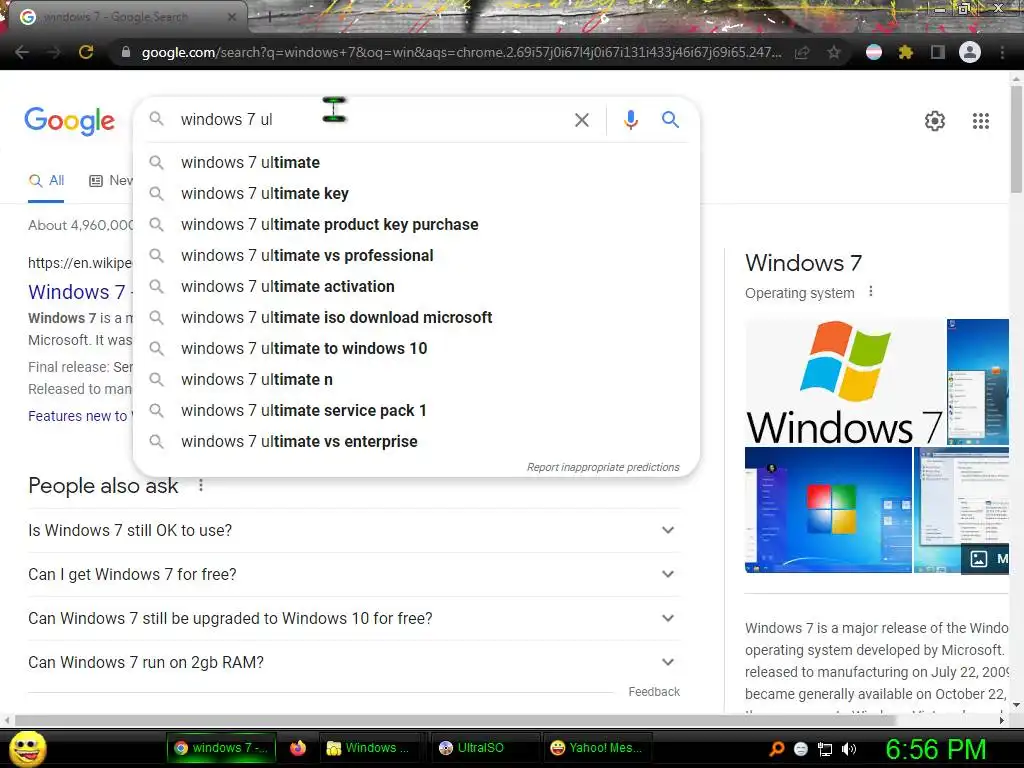The width and height of the screenshot is (1024, 768).
Task: Click the padlock site info icon
Action: [126, 52]
